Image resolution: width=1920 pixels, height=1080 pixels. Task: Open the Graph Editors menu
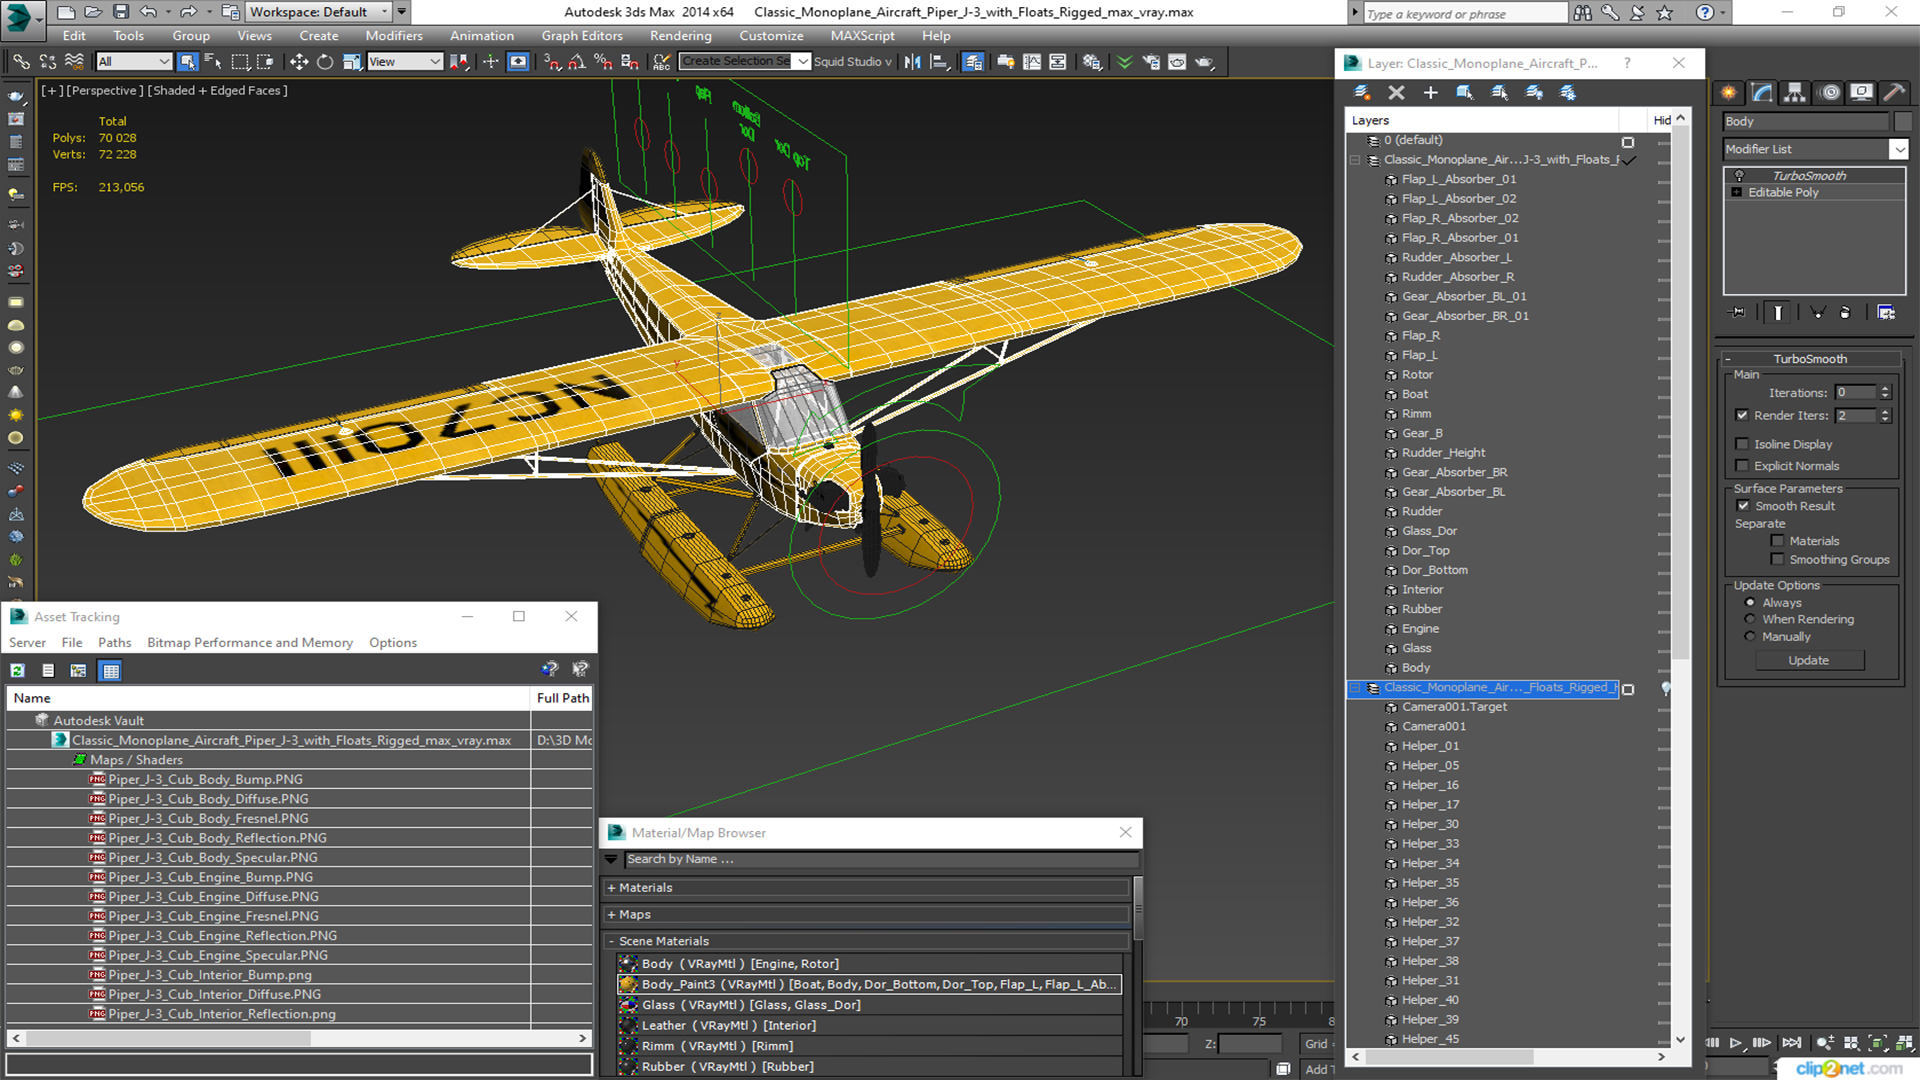point(581,36)
